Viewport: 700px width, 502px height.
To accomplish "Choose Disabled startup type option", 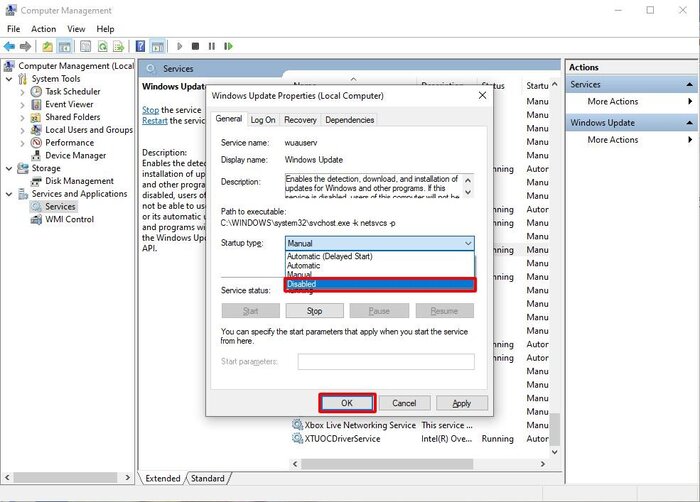I will (x=380, y=284).
